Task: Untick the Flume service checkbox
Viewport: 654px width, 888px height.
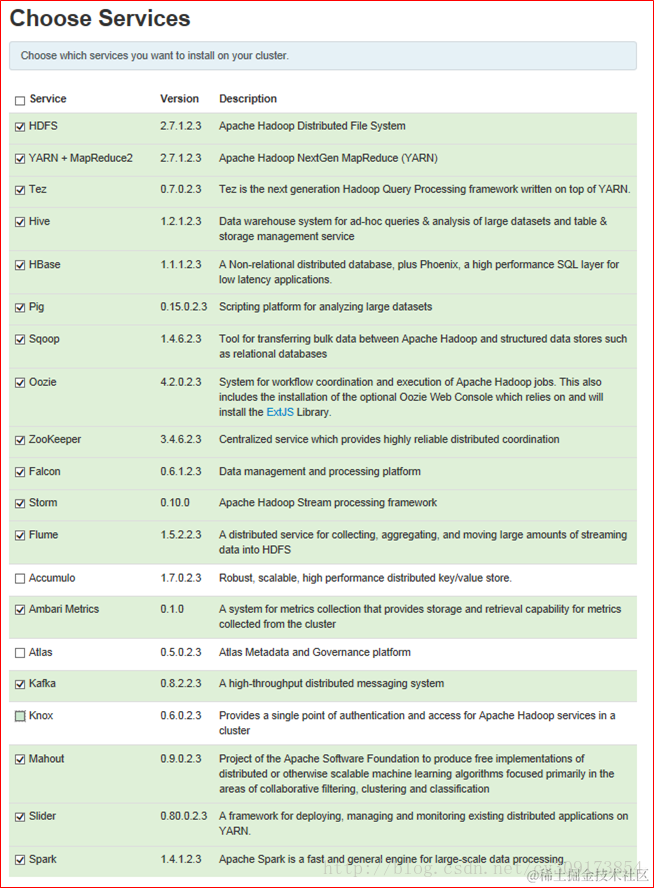Action: pos(20,536)
